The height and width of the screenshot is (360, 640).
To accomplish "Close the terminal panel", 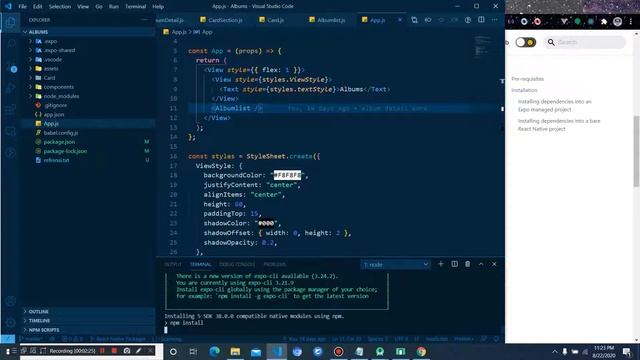I will click(x=494, y=264).
